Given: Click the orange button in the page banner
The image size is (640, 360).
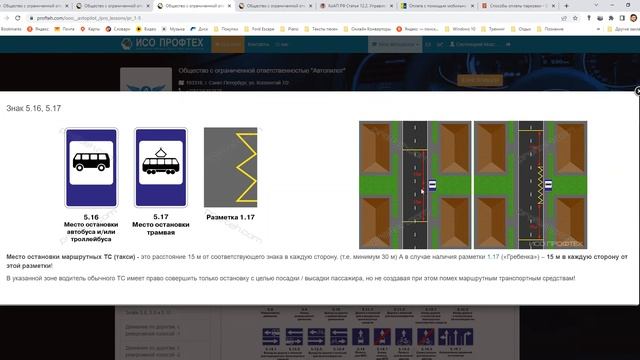Looking at the screenshot, I should point(480,80).
